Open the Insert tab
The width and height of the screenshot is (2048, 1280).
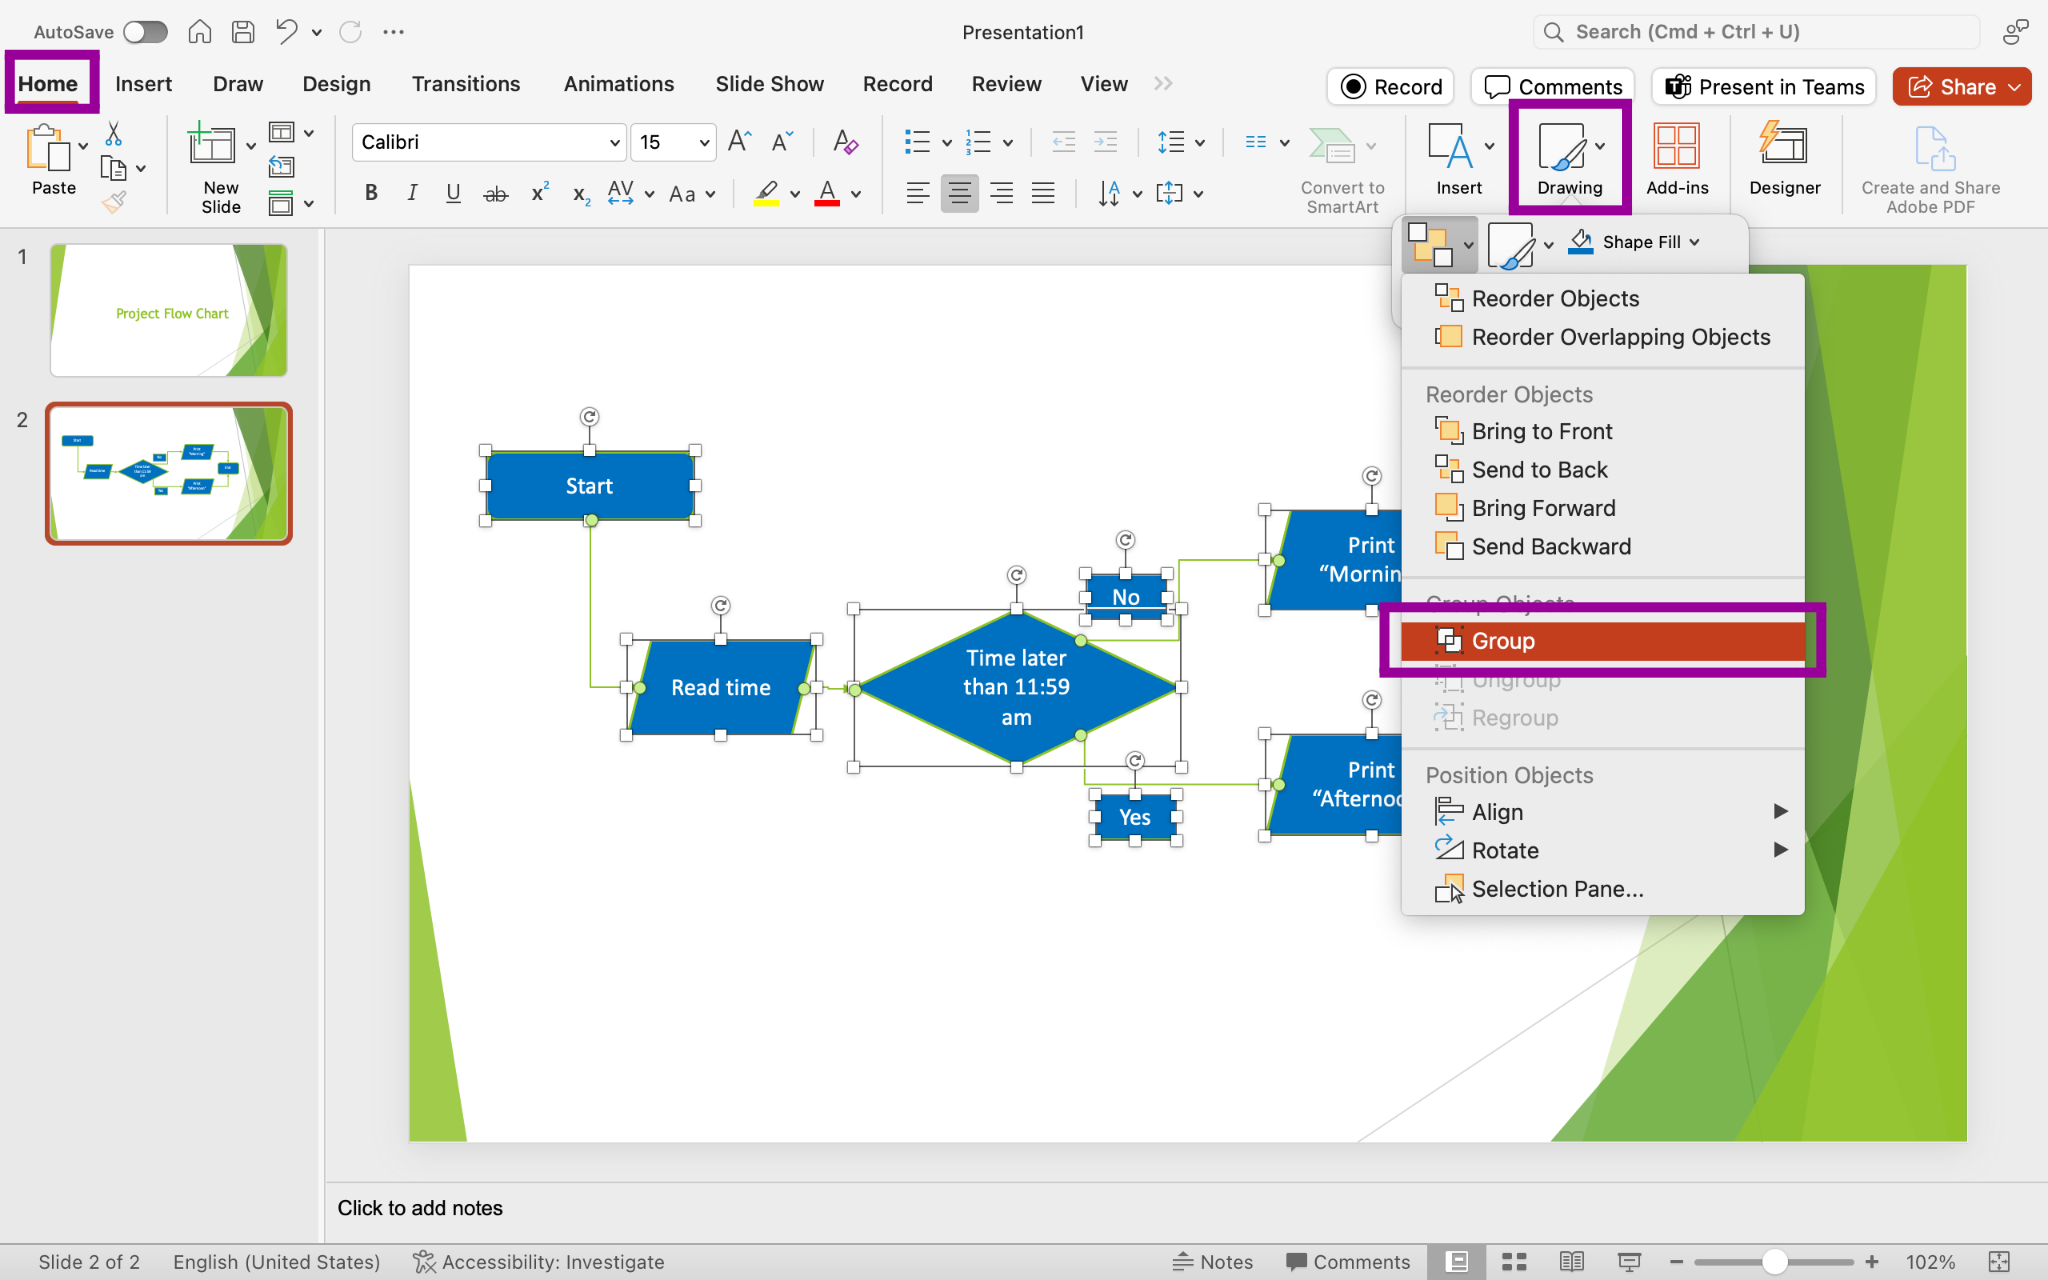coord(143,84)
